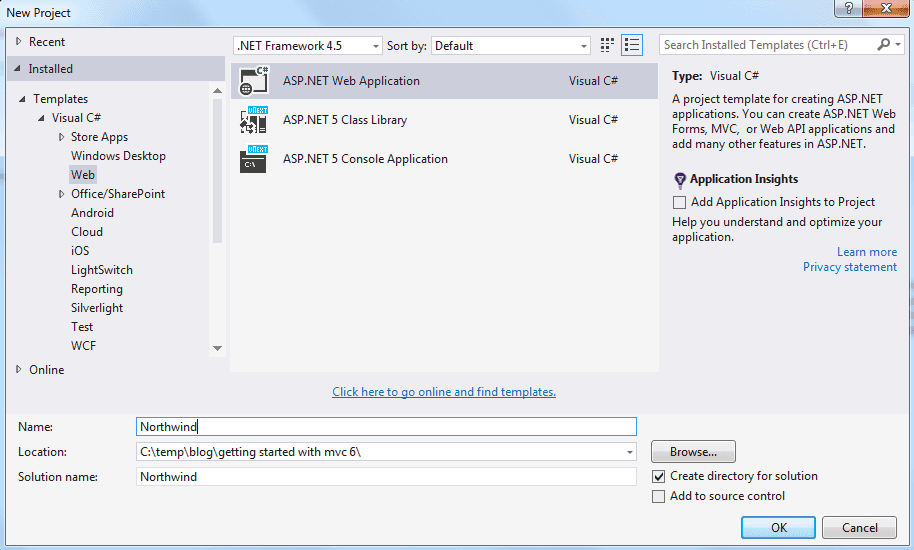
Task: Open the go online and find templates link
Action: (444, 392)
